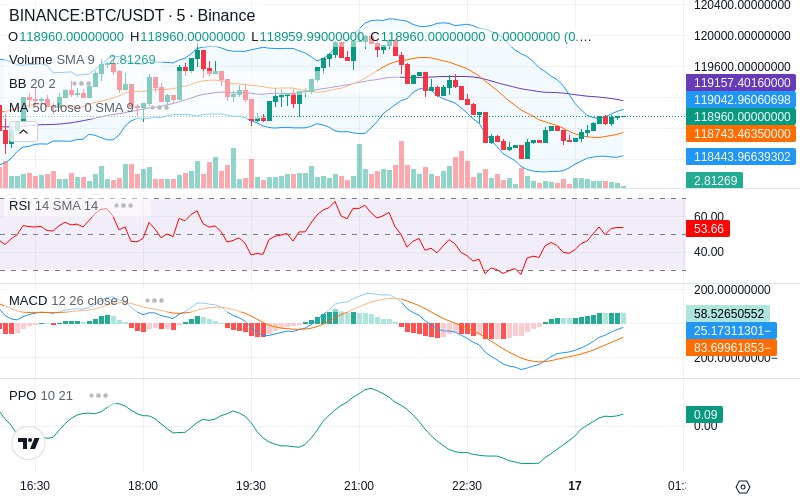
Task: Collapse the indicator legend chevron
Action: [x=23, y=132]
